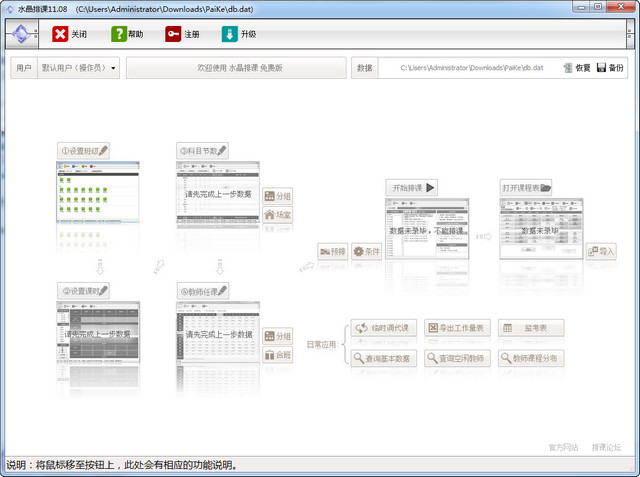Open the 条件 gear settings
Image resolution: width=640 pixels, height=477 pixels.
click(366, 252)
